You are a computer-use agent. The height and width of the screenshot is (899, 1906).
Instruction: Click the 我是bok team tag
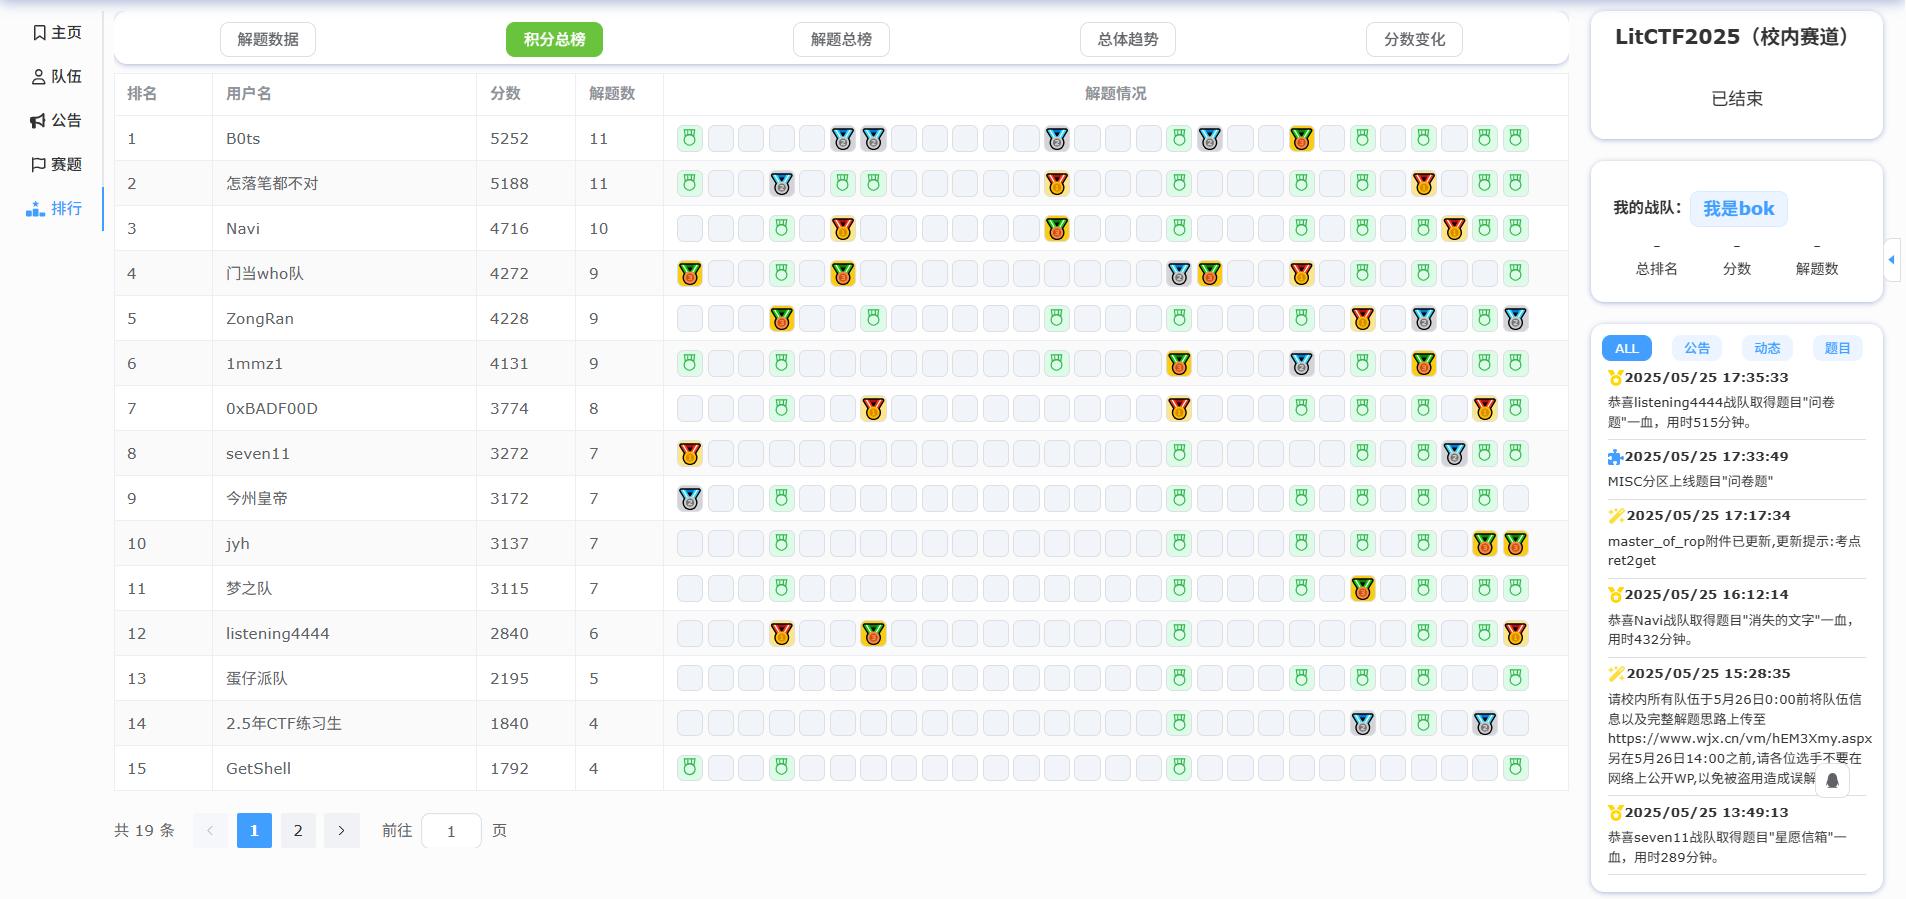click(1738, 209)
